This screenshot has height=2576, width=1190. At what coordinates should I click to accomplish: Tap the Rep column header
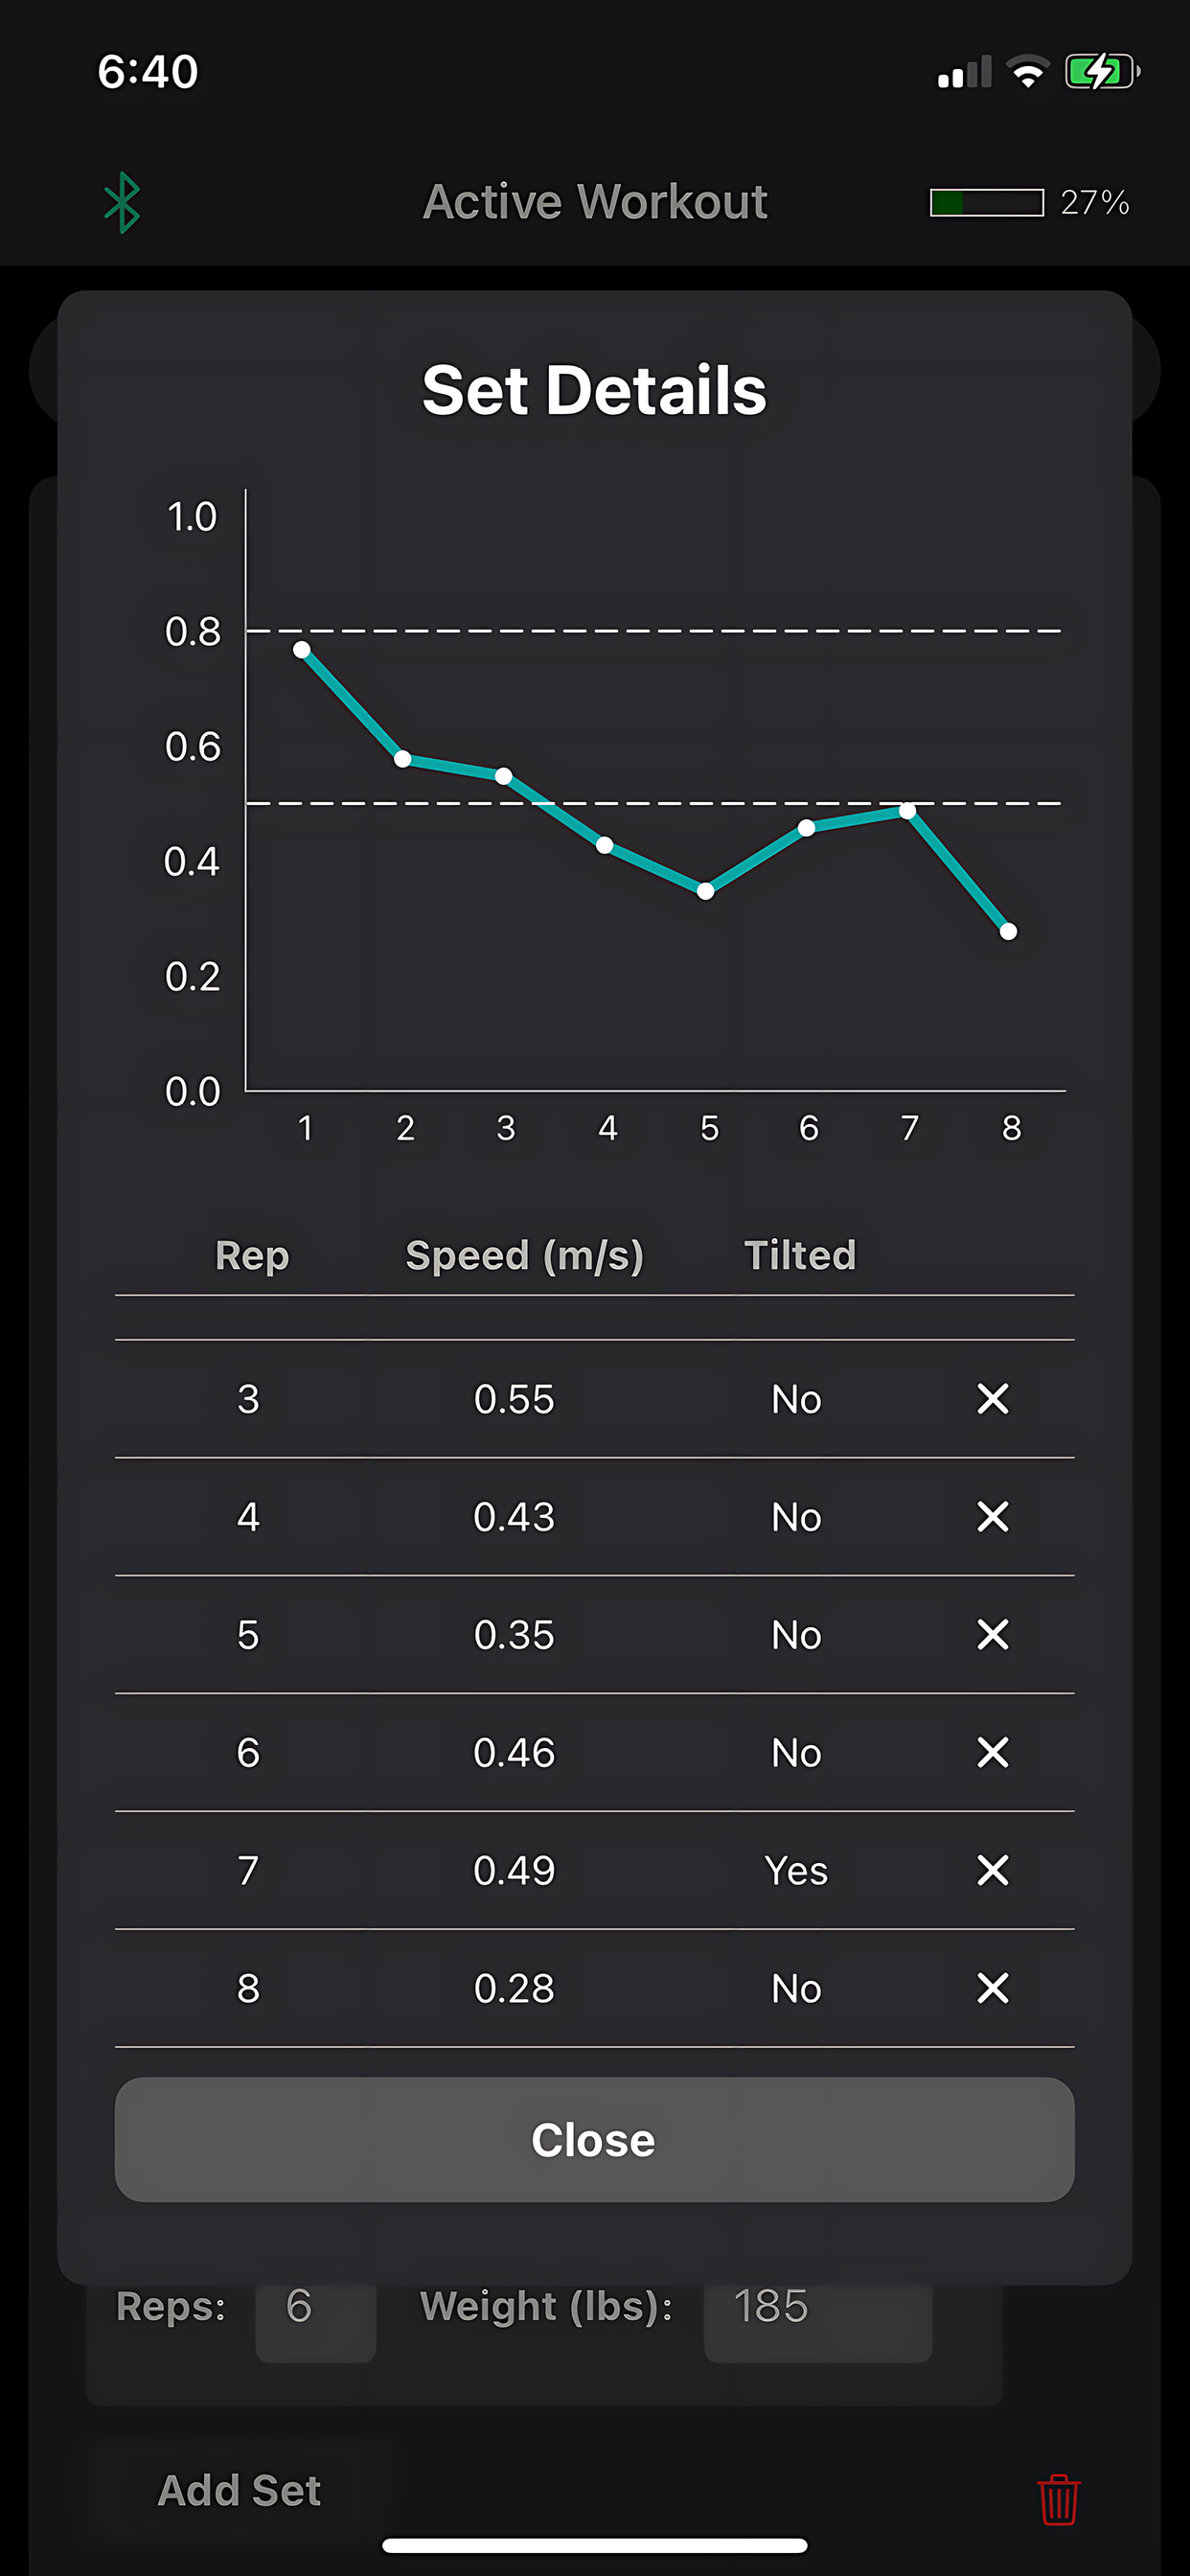point(252,1256)
